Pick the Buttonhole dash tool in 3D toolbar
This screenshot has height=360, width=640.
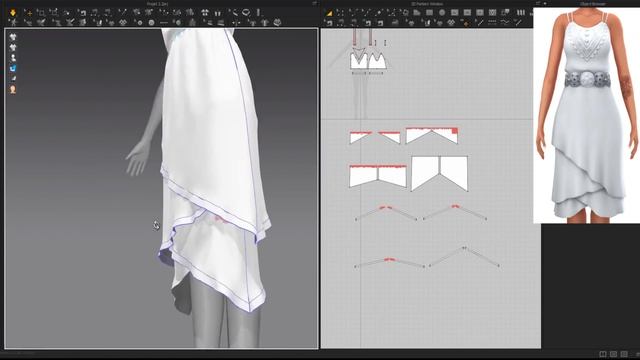point(164,22)
